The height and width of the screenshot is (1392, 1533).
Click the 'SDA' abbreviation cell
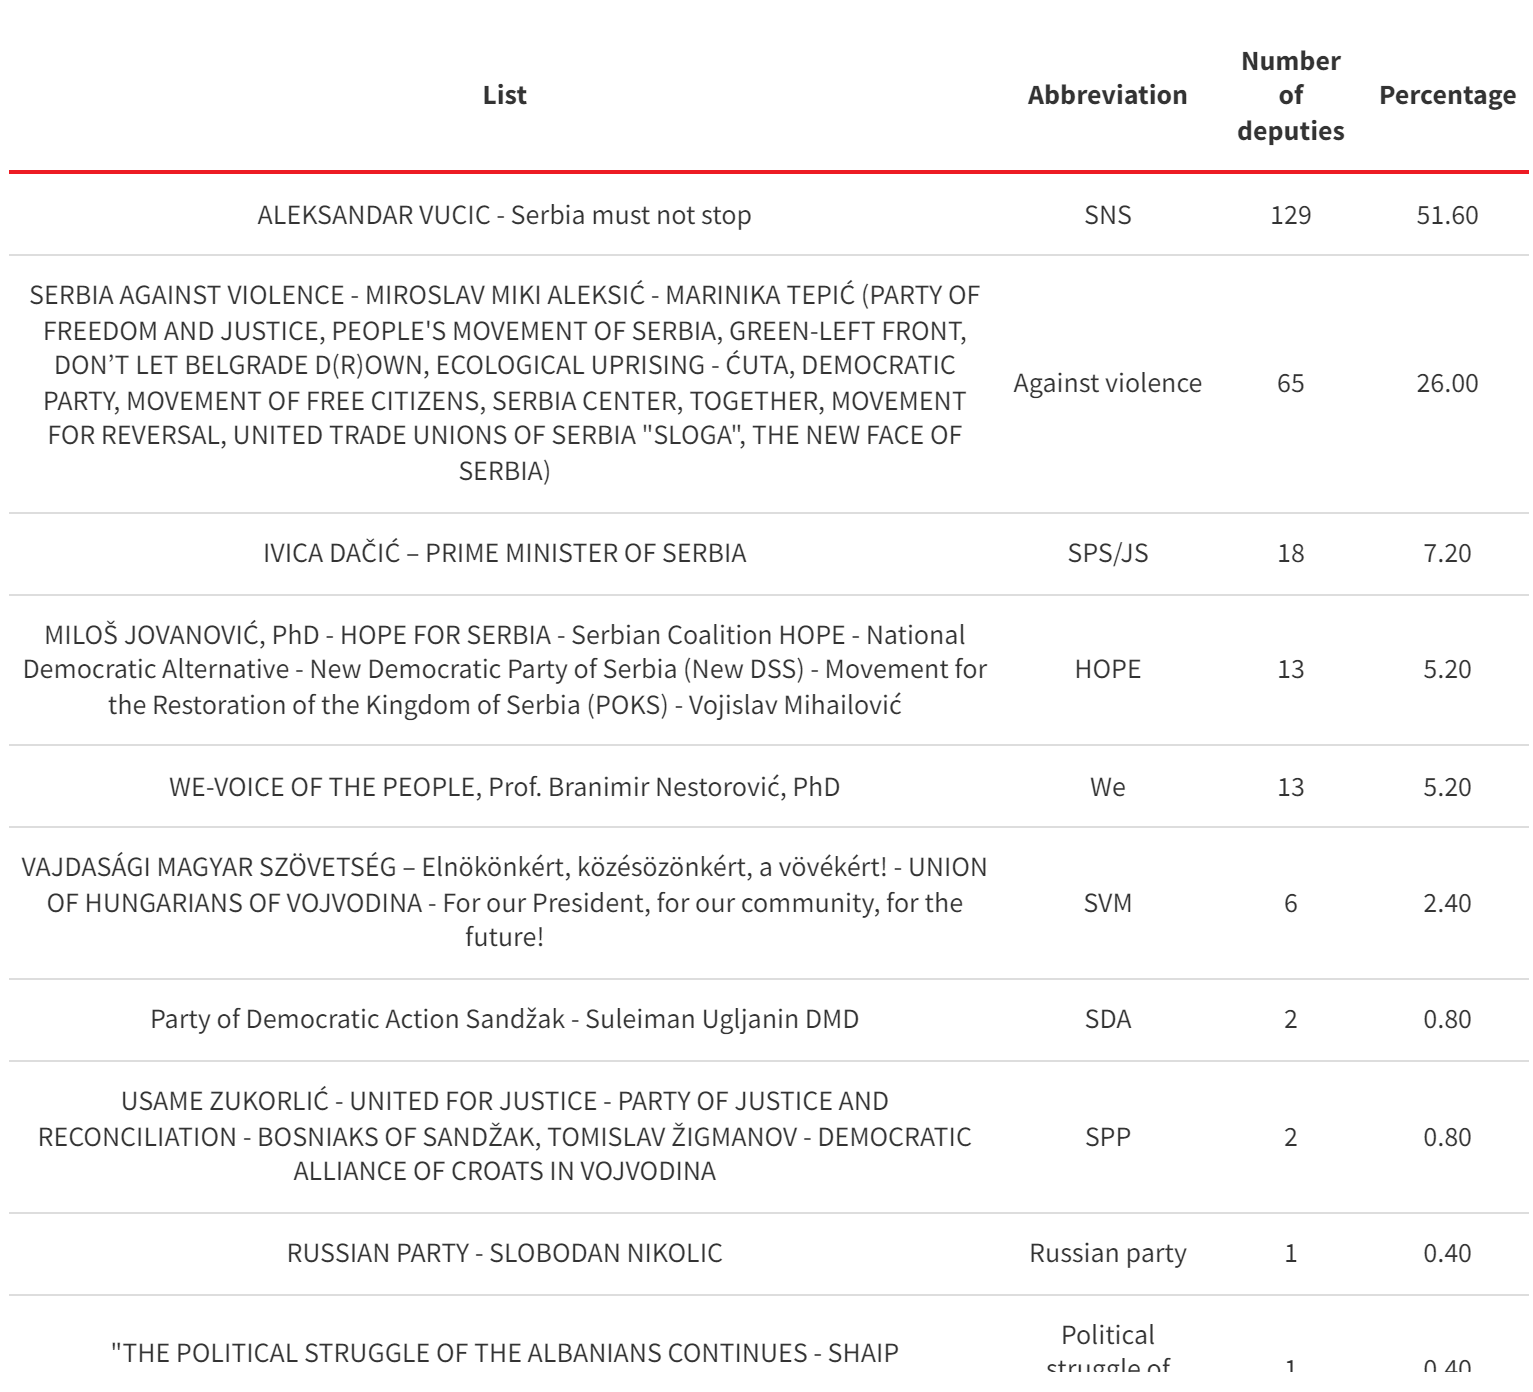[1107, 1019]
